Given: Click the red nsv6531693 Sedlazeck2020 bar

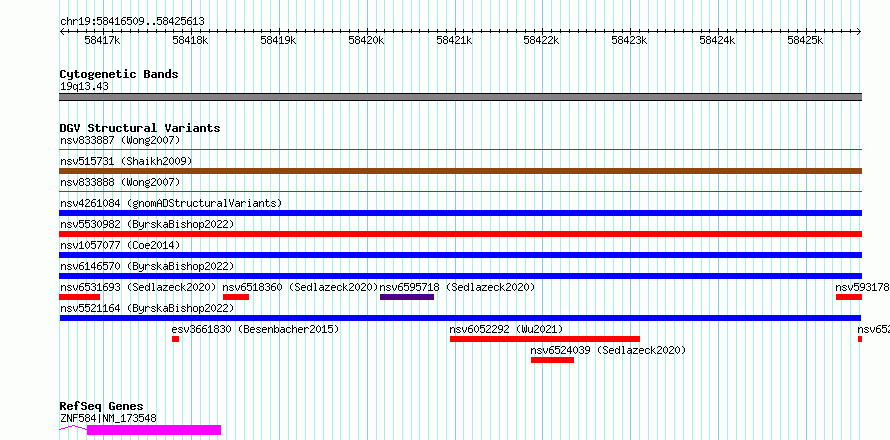Looking at the screenshot, I should 79,297.
